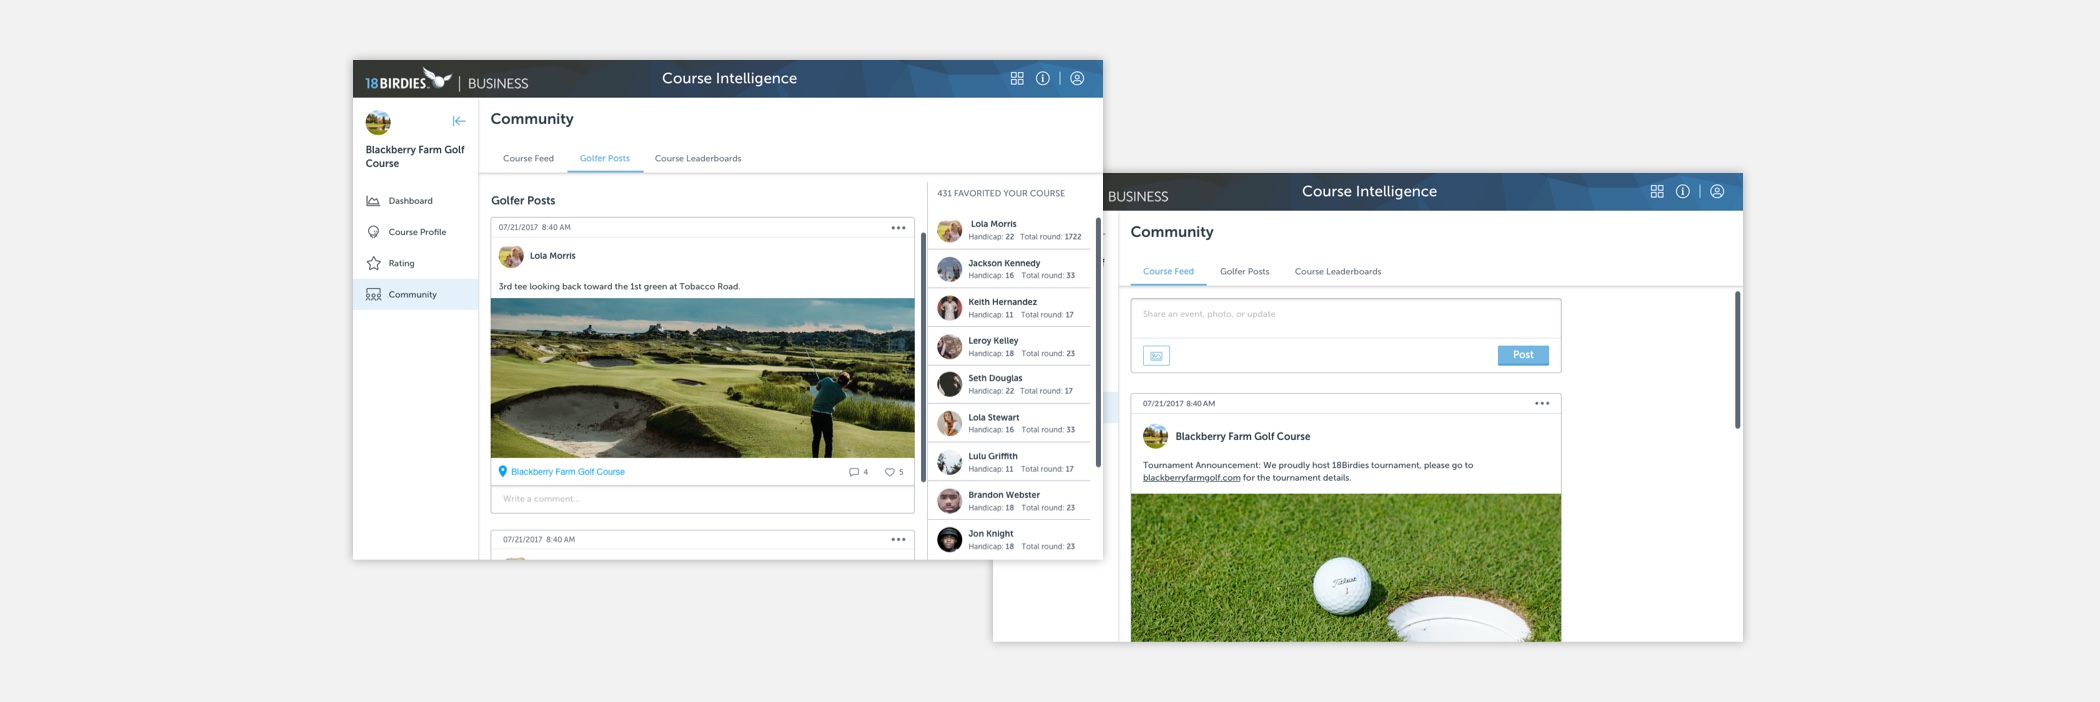Open three-dot menu on second golfer post
This screenshot has width=2100, height=702.
[x=898, y=540]
